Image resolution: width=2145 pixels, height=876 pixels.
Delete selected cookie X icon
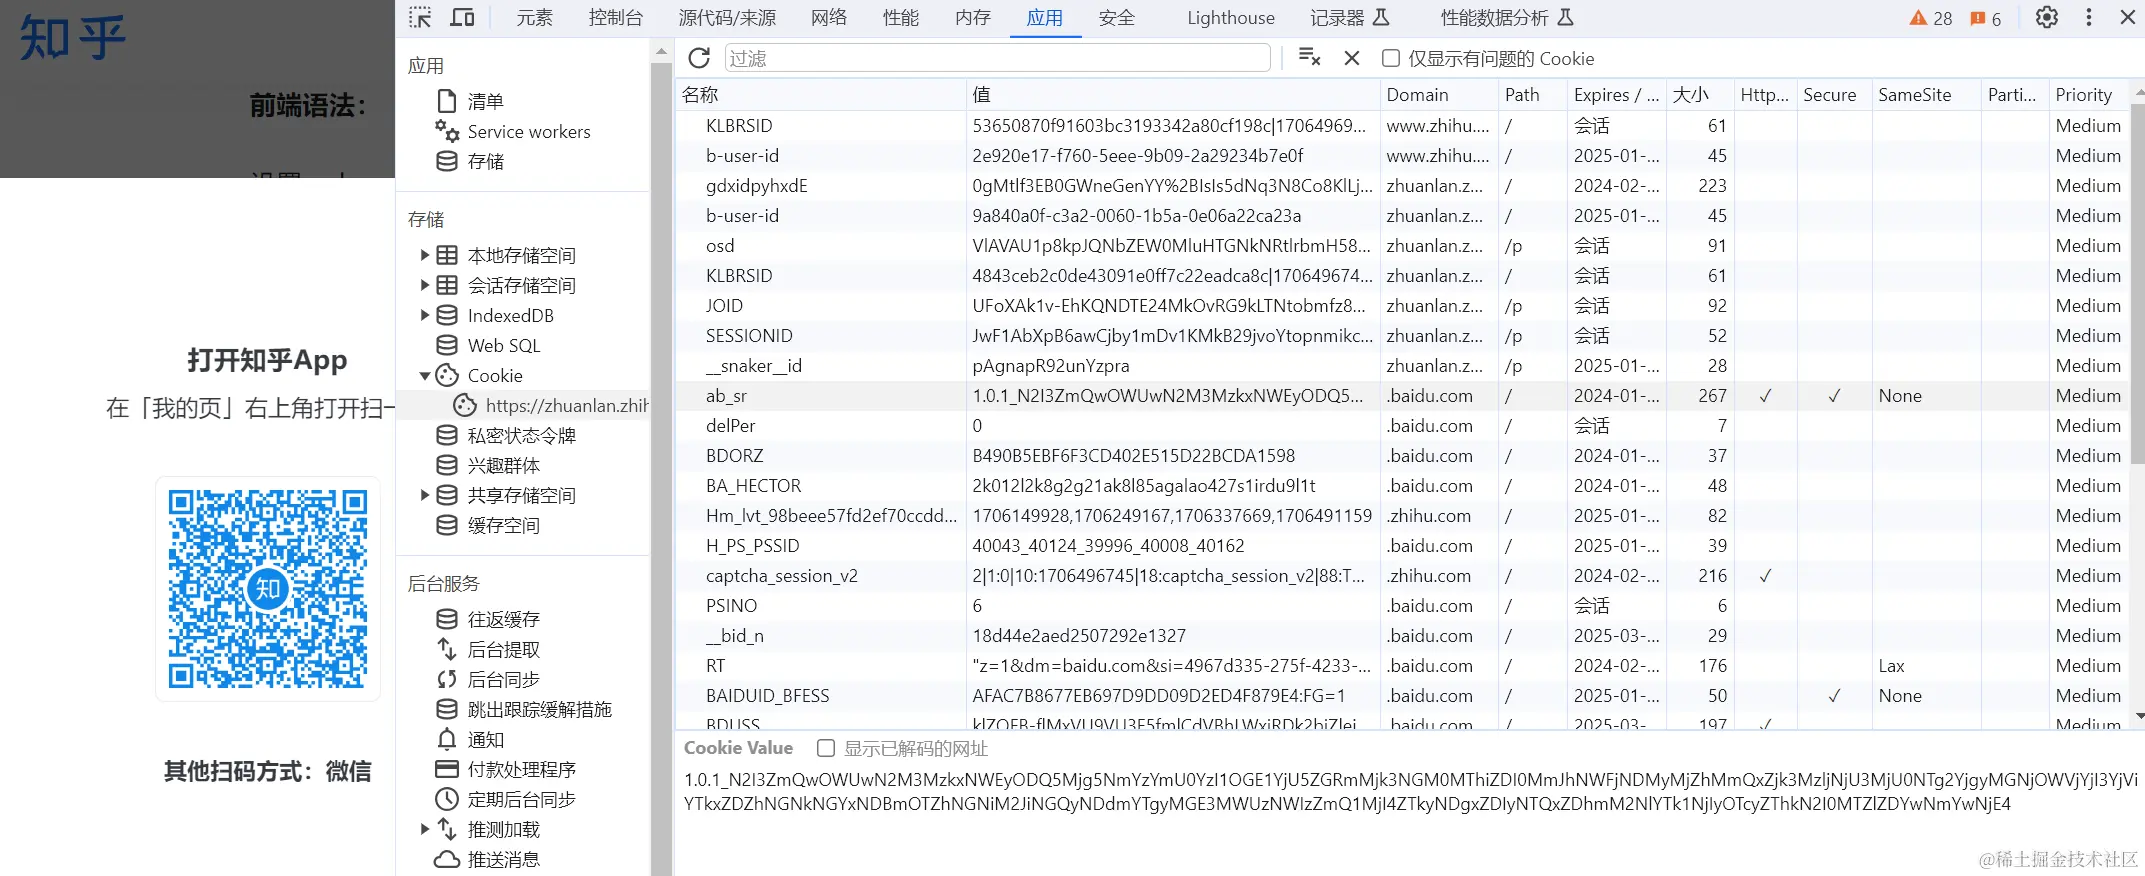click(x=1352, y=58)
